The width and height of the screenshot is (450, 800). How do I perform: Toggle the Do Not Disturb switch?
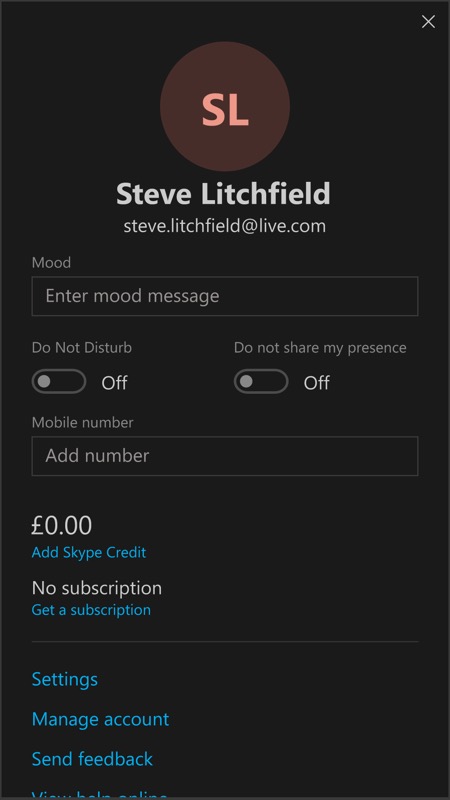[59, 382]
